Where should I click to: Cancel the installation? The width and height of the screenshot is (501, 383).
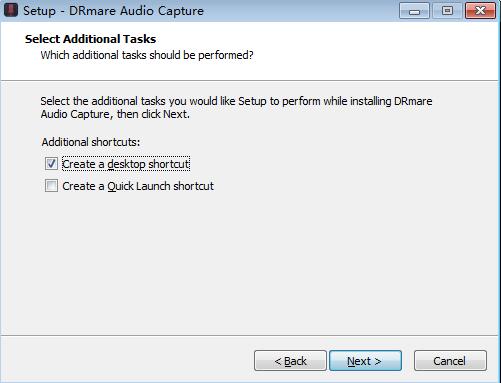tap(450, 361)
